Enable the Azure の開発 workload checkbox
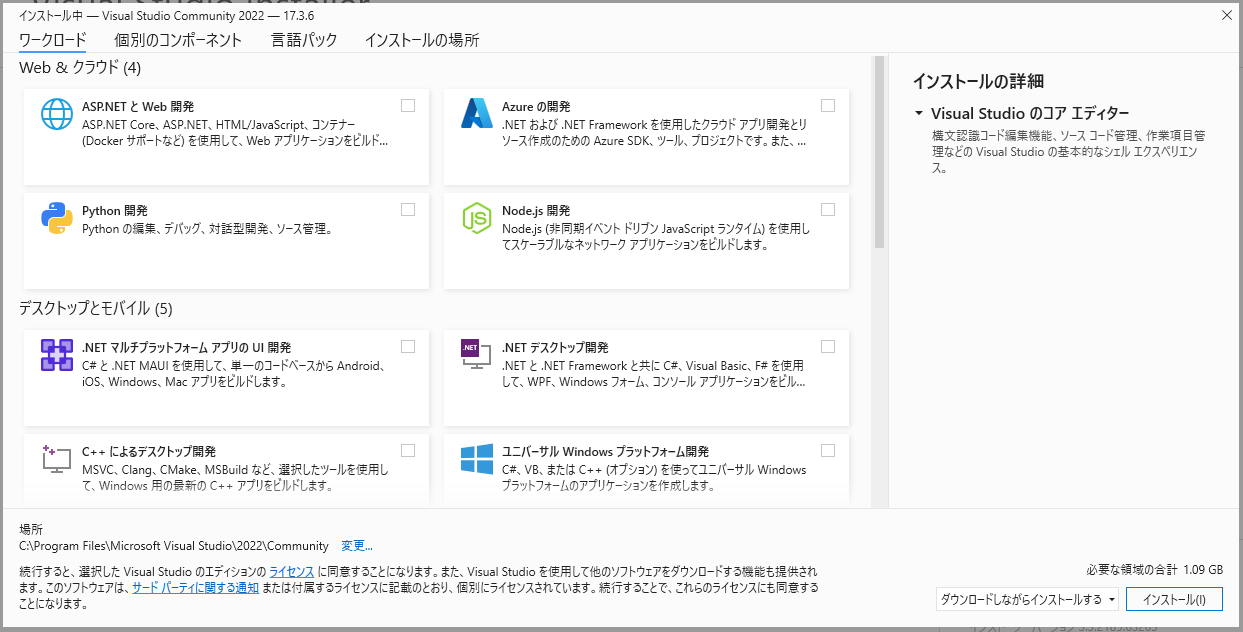The image size is (1243, 632). (828, 105)
